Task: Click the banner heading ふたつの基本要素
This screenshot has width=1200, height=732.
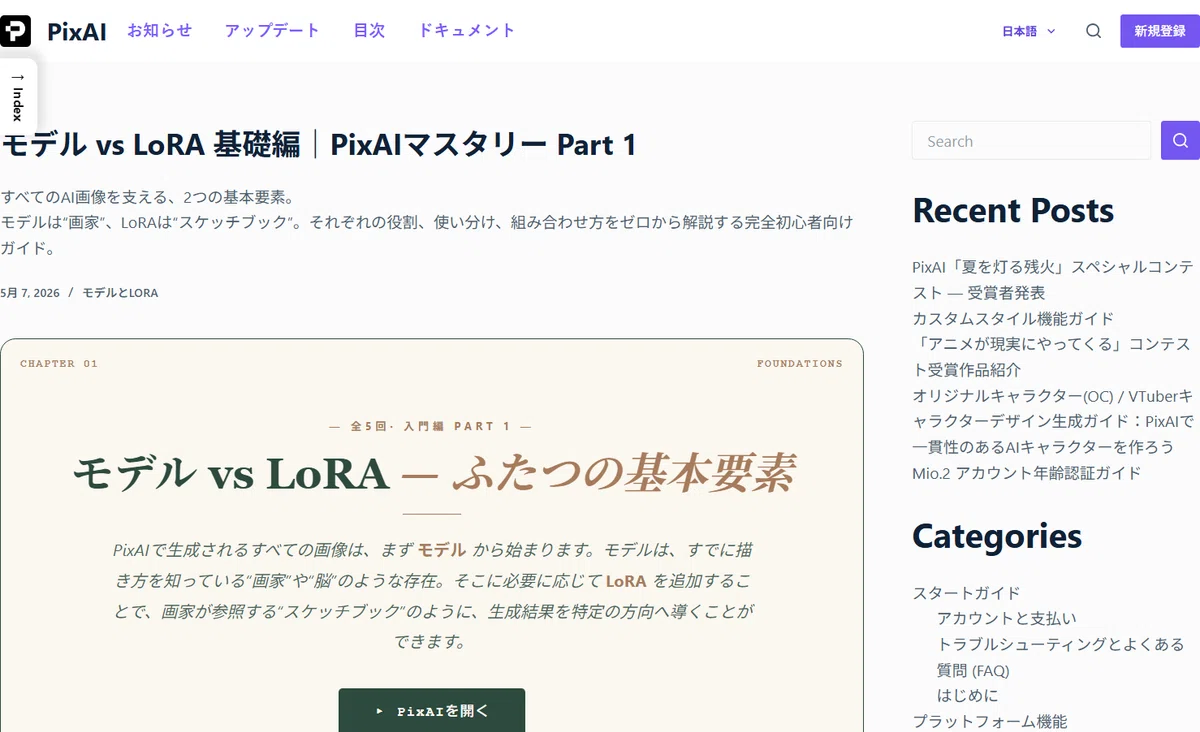Action: (624, 473)
